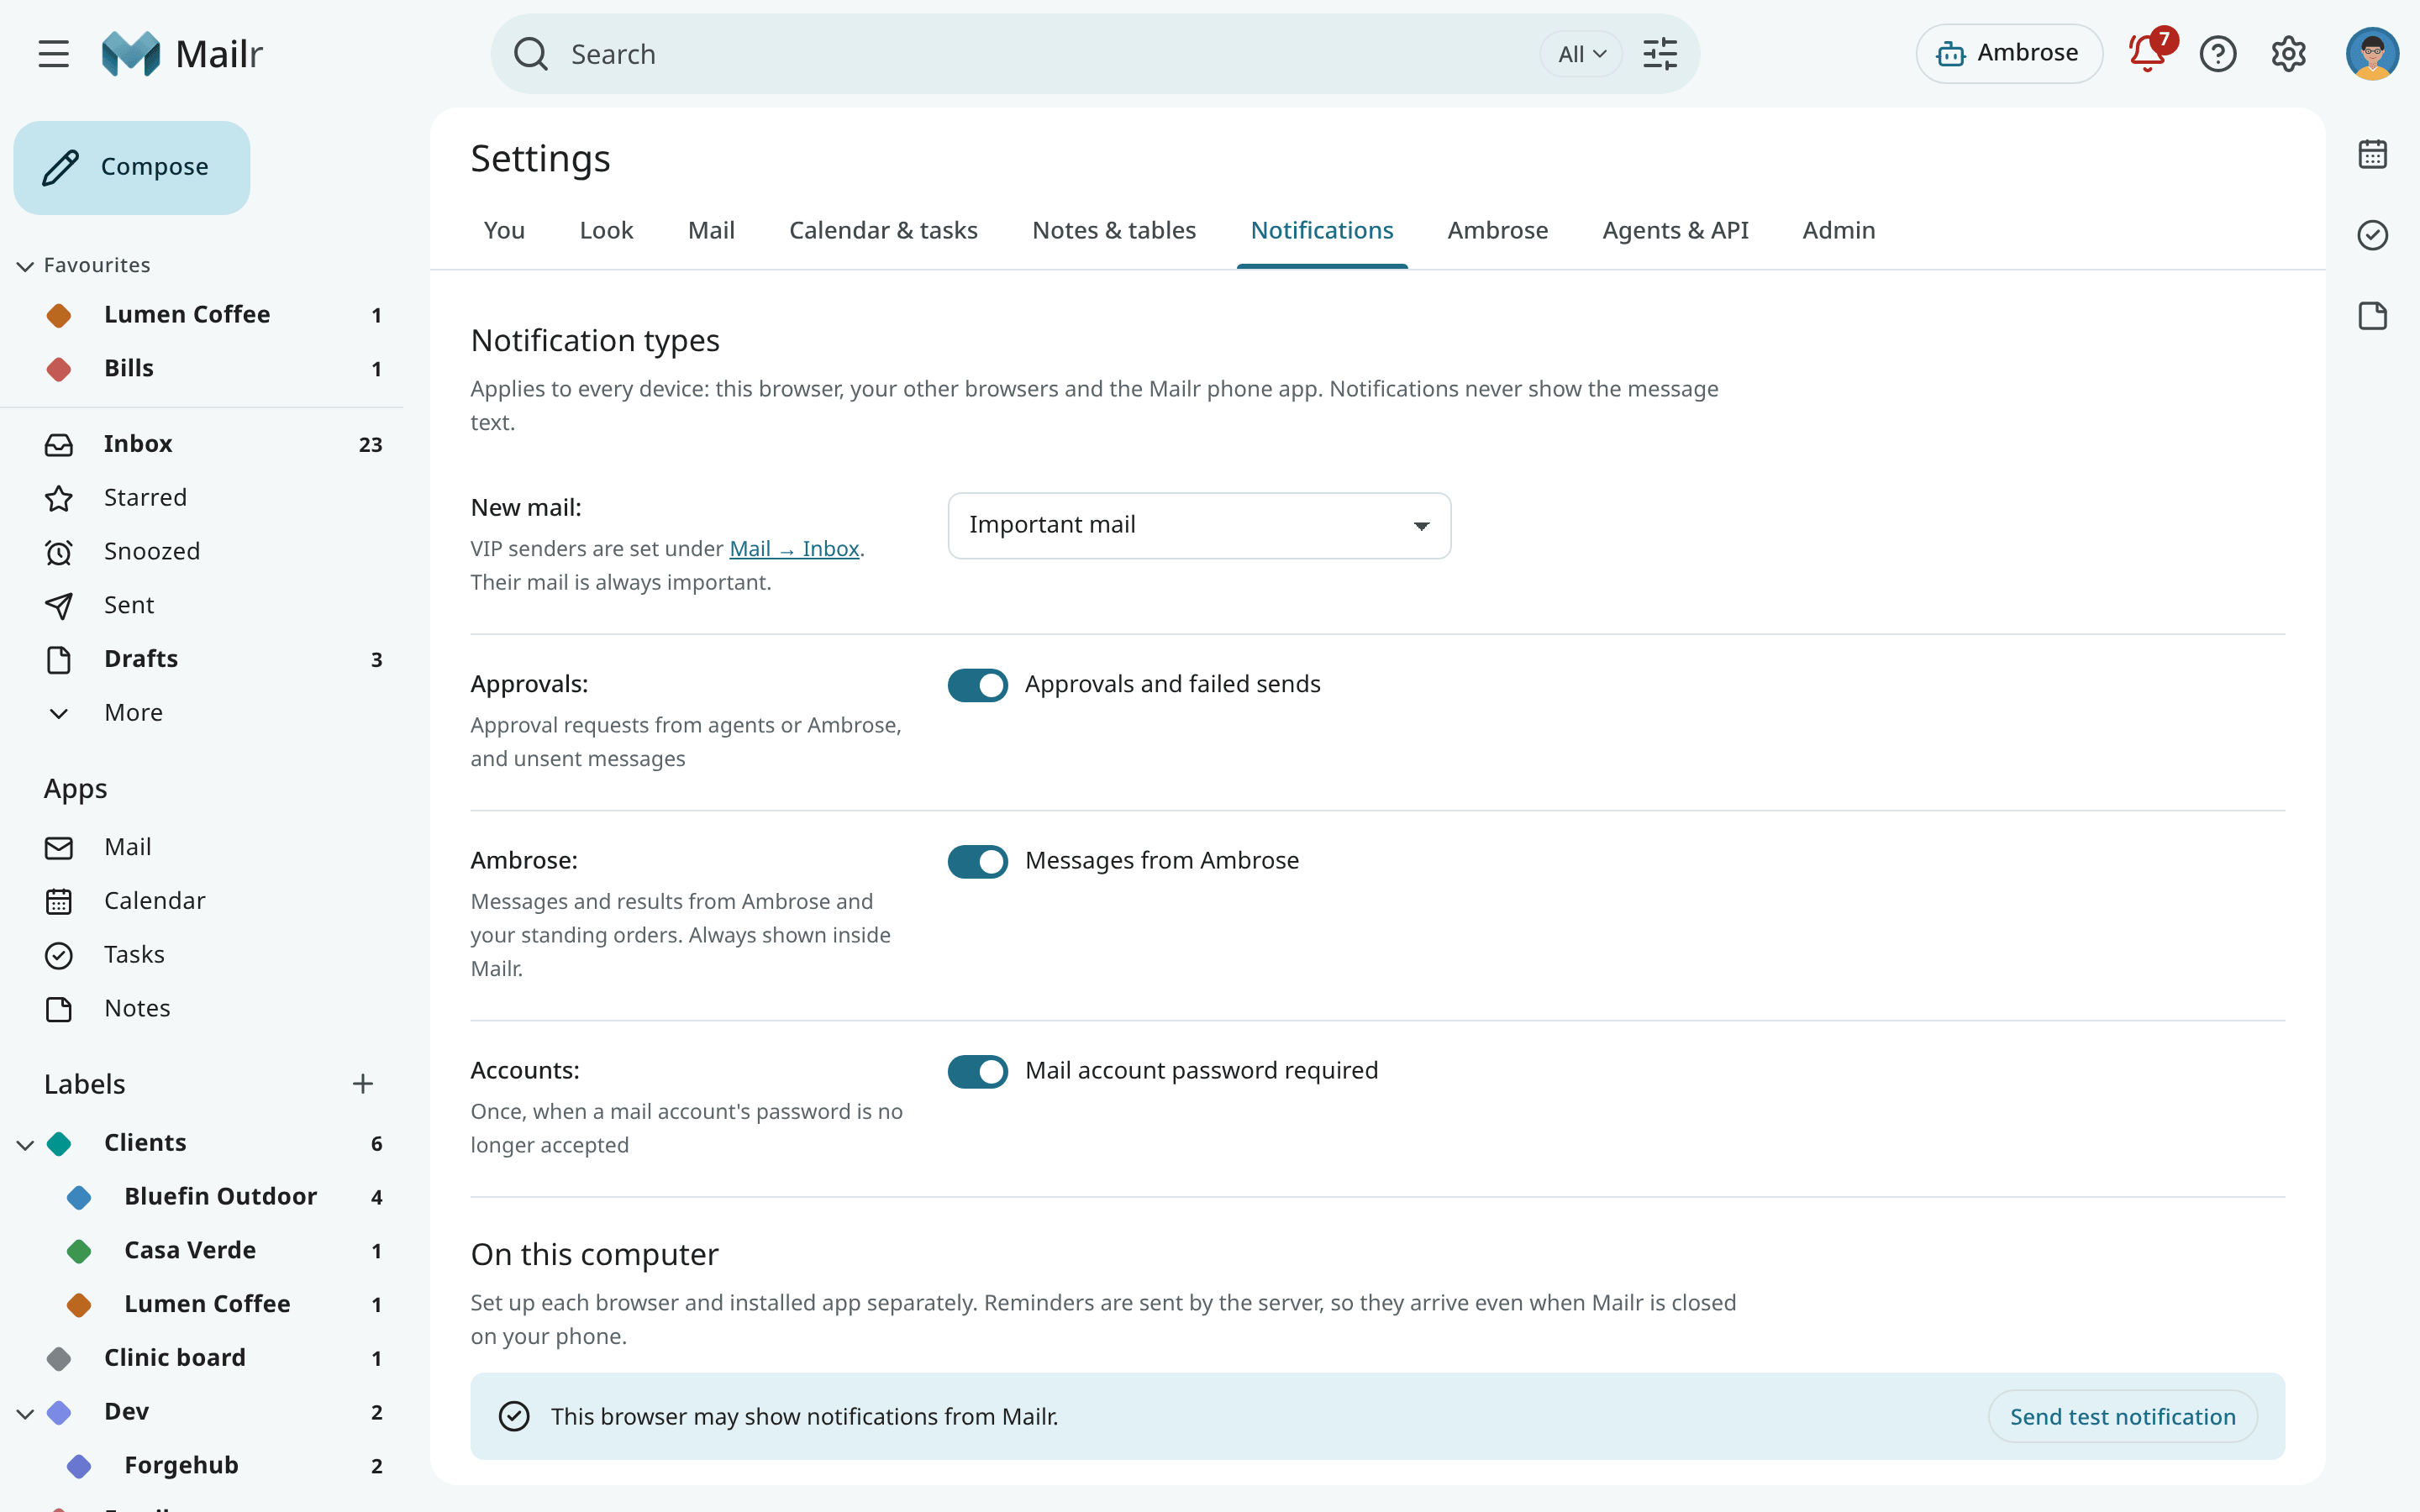Click Send test notification button
The height and width of the screenshot is (1512, 2420).
point(2122,1416)
